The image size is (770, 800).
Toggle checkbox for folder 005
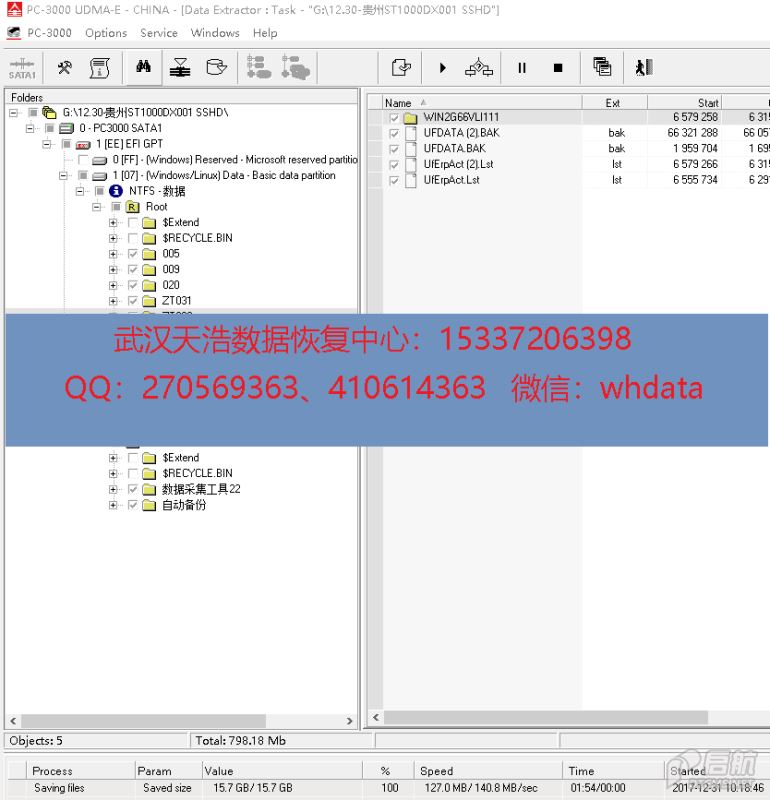pos(133,254)
